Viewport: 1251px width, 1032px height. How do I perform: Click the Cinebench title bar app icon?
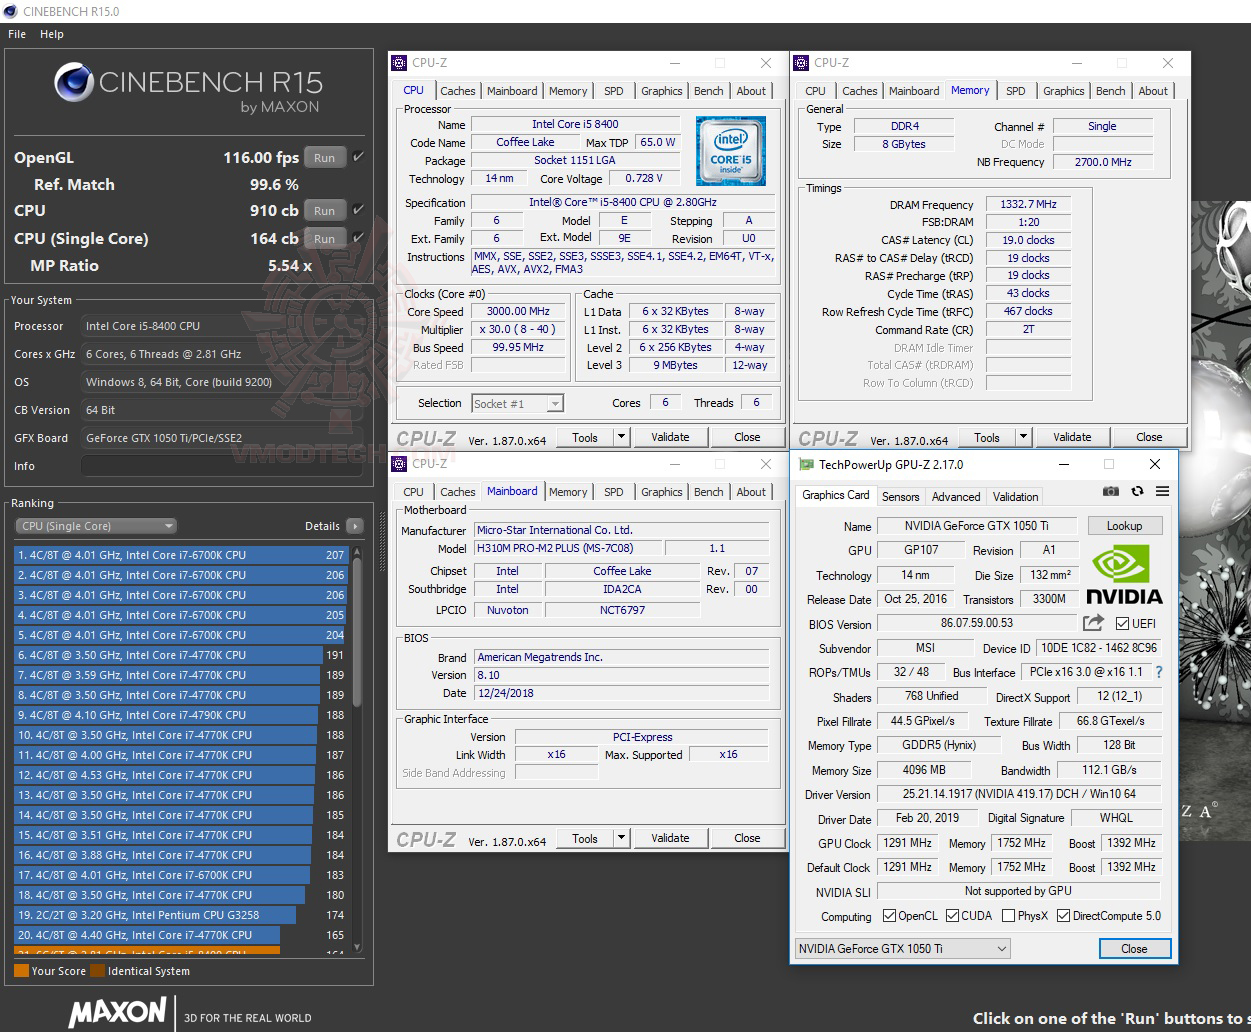coord(11,11)
